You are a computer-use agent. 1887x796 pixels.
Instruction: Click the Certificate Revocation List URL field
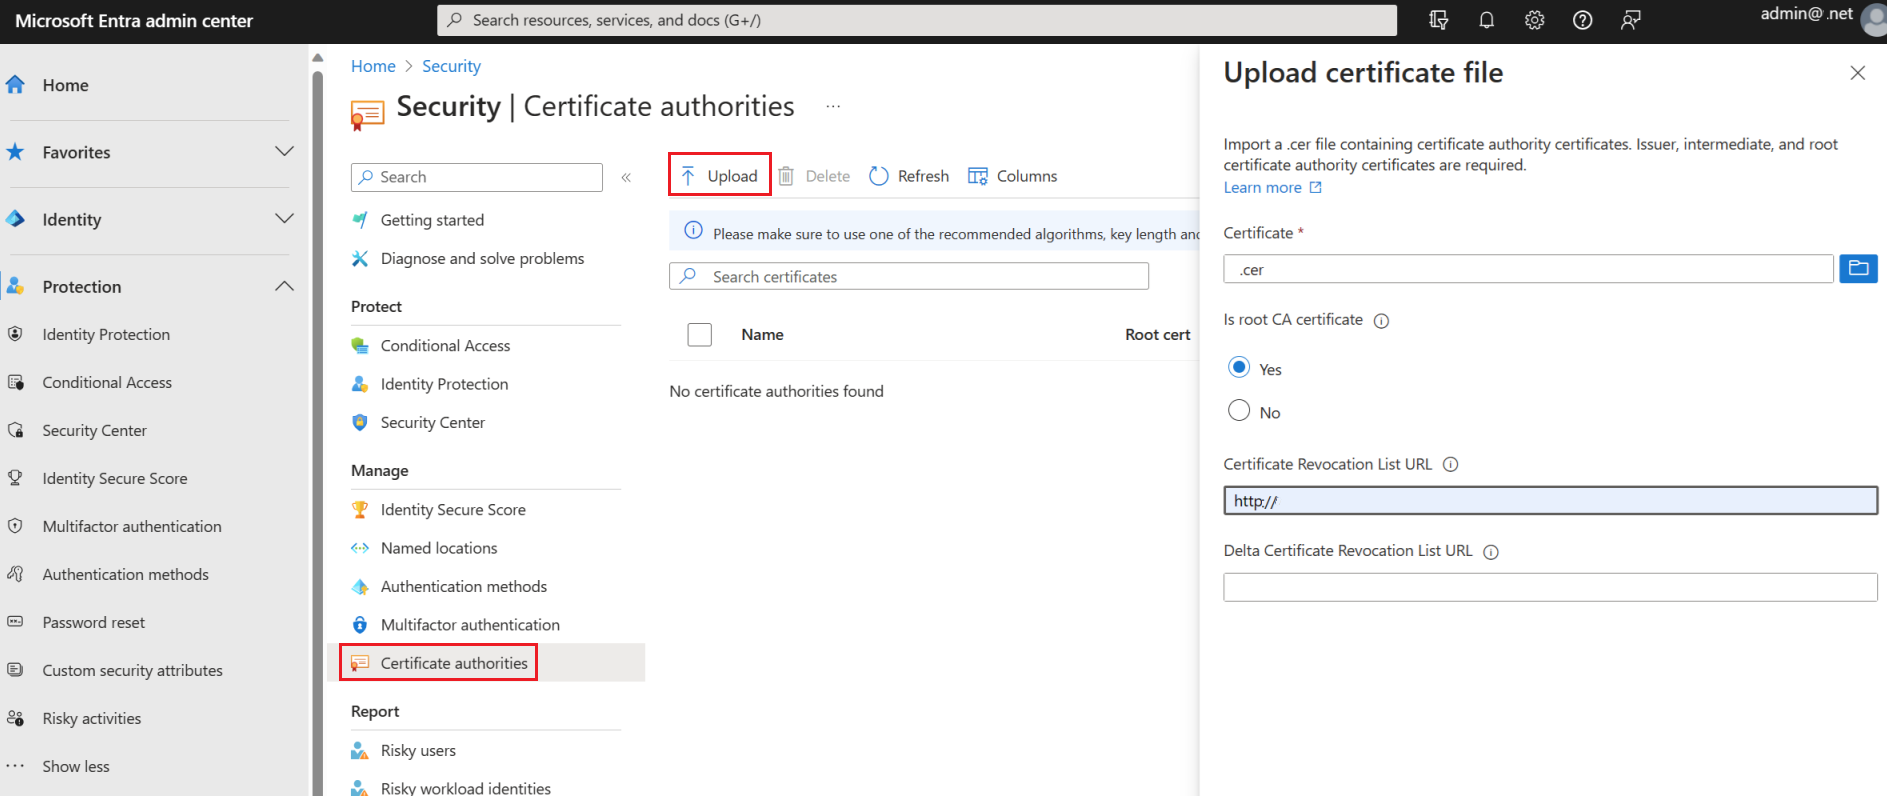pos(1550,500)
